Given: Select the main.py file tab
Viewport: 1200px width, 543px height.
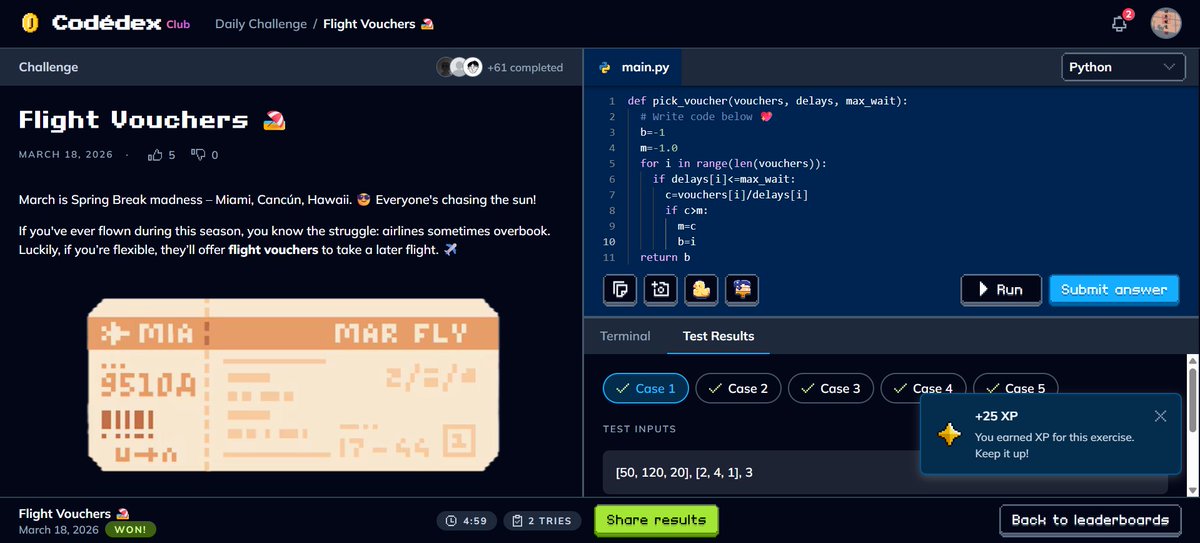Looking at the screenshot, I should pos(633,68).
